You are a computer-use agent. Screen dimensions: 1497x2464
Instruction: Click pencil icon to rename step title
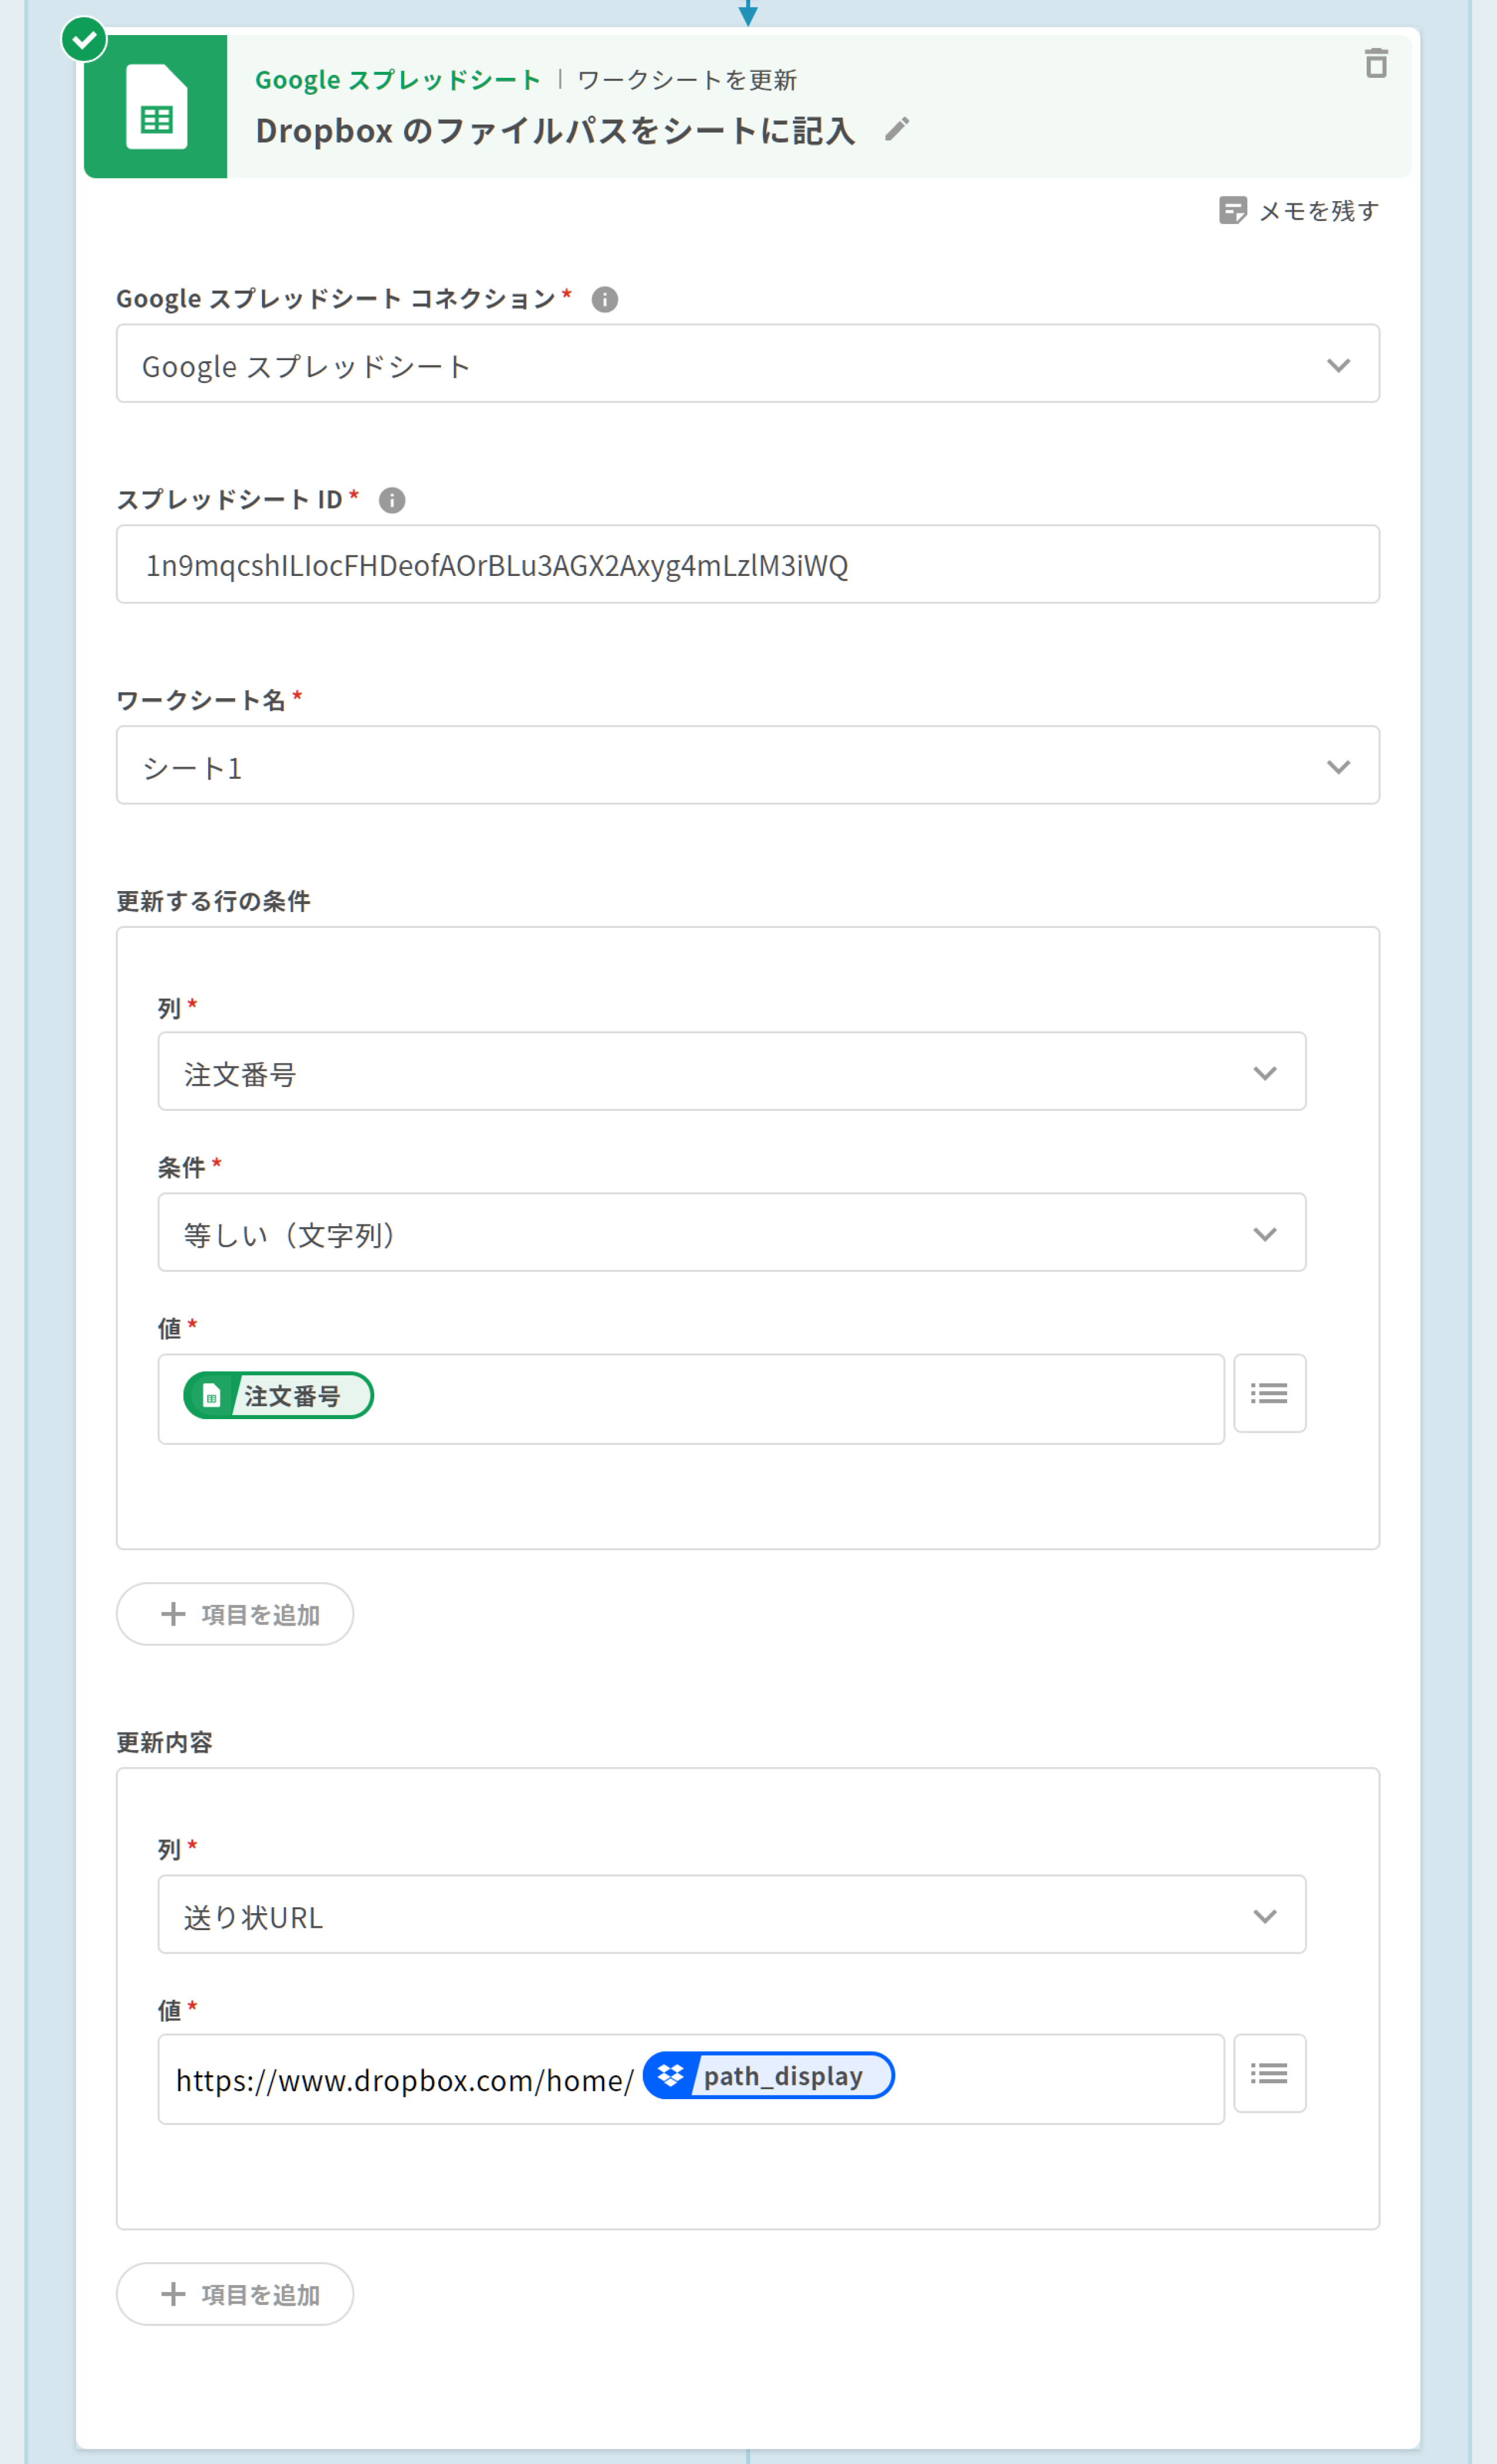(897, 129)
